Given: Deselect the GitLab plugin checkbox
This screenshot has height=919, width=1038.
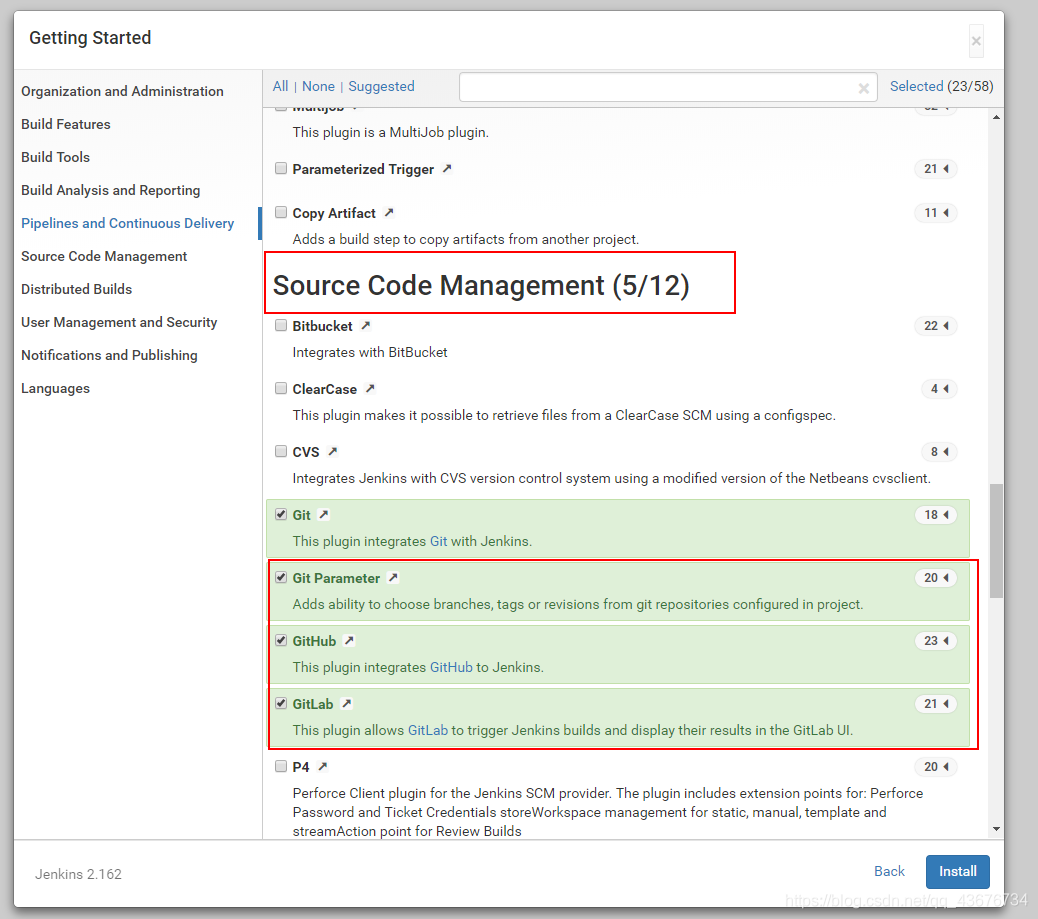Looking at the screenshot, I should (281, 703).
